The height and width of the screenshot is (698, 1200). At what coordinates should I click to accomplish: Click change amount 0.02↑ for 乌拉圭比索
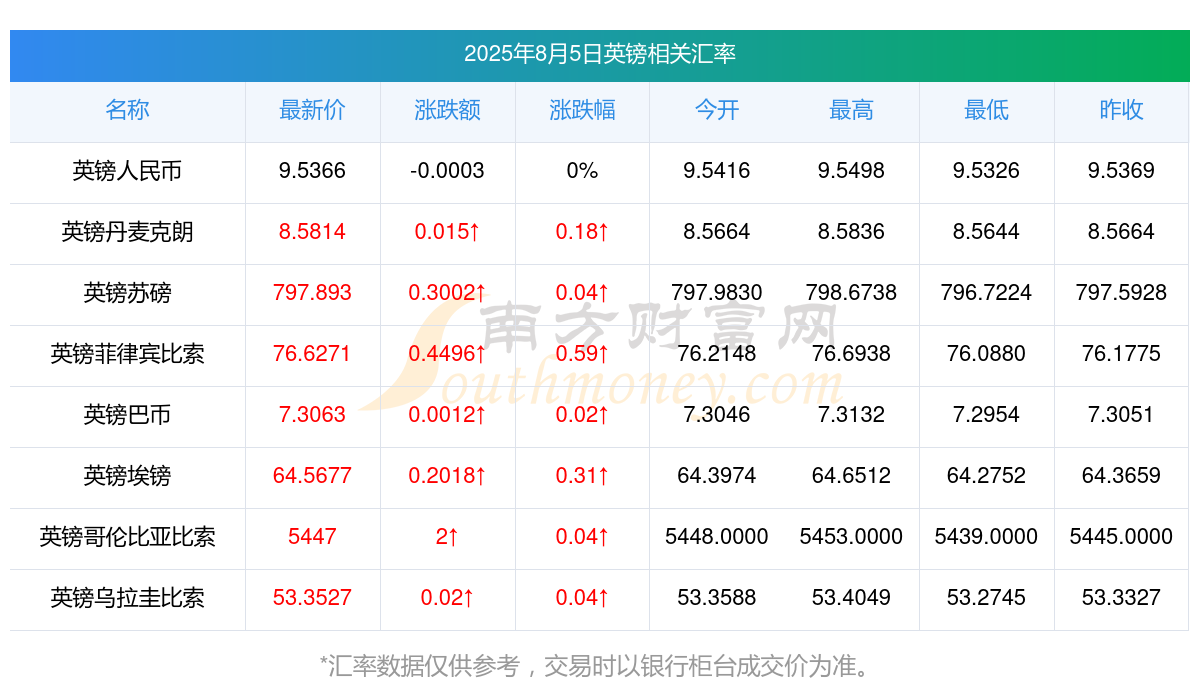tap(447, 598)
